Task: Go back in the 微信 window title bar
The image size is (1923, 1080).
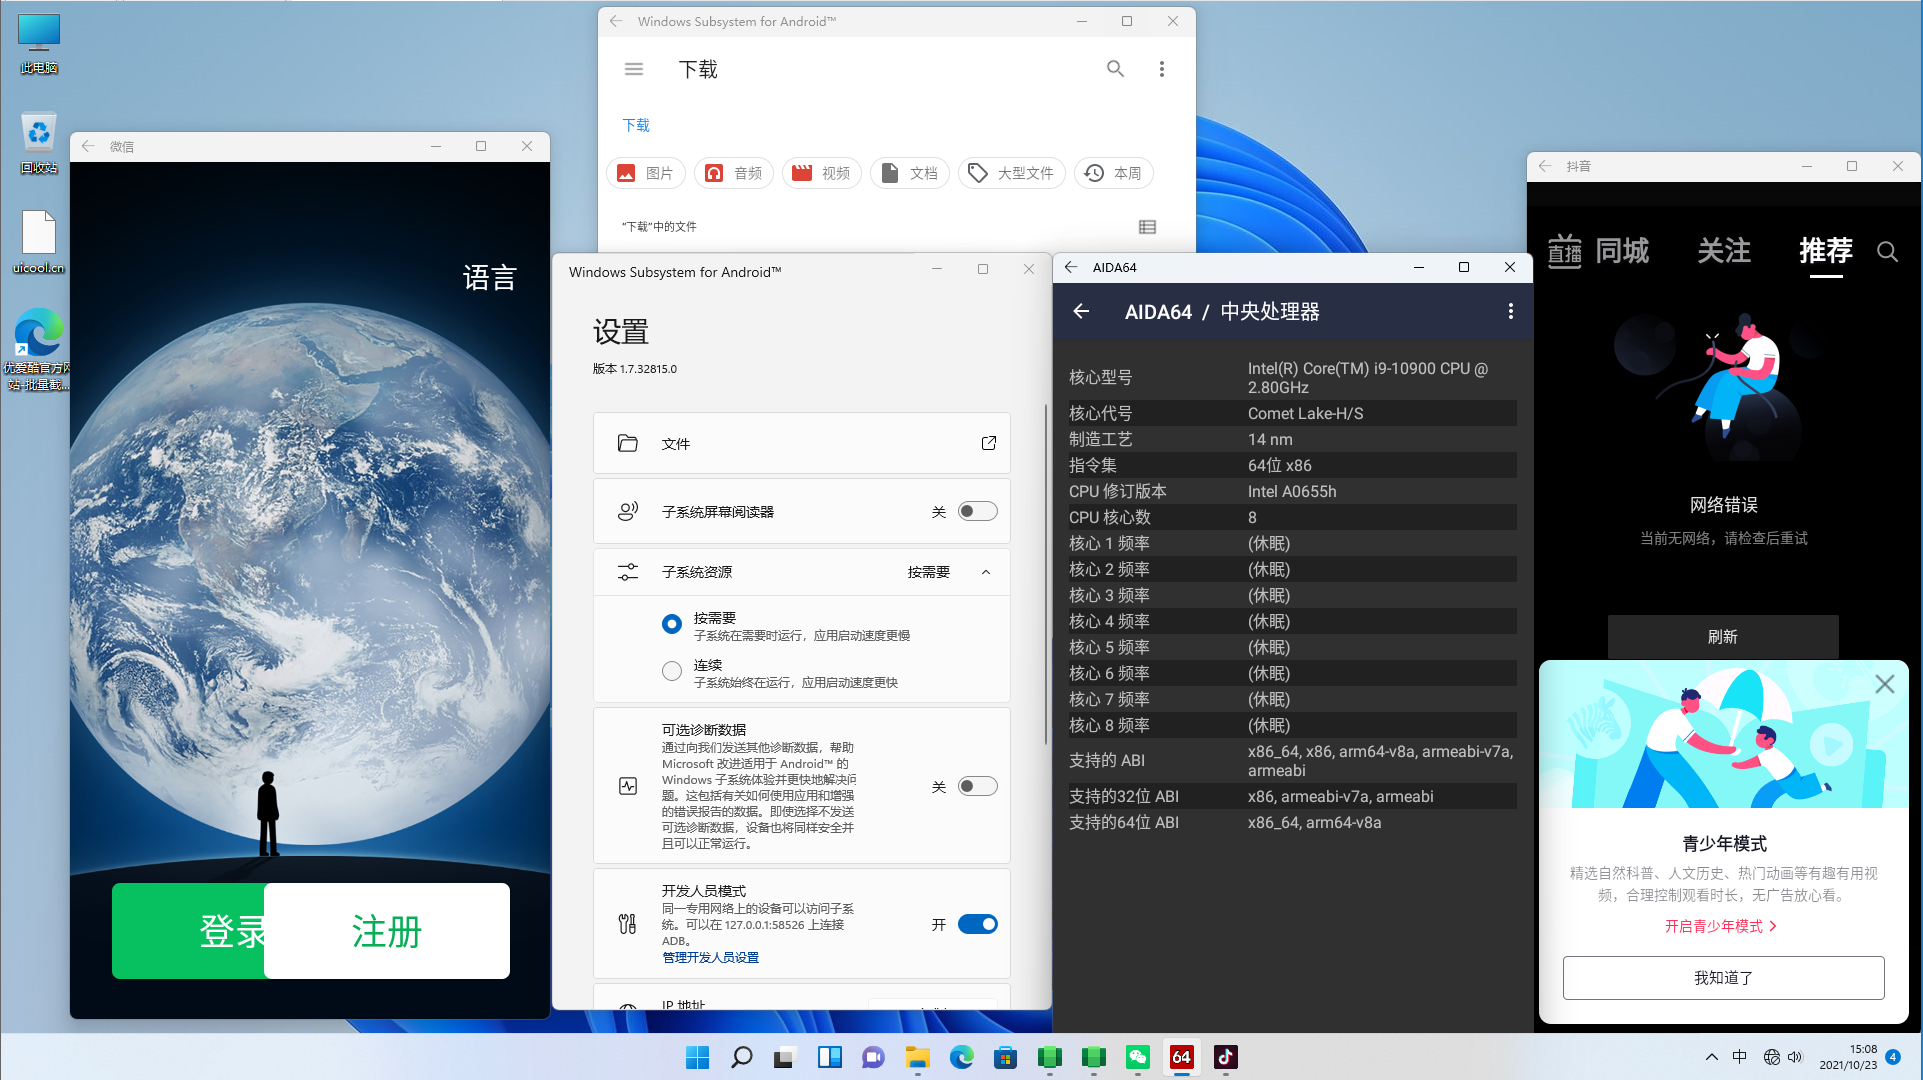Action: (x=88, y=146)
